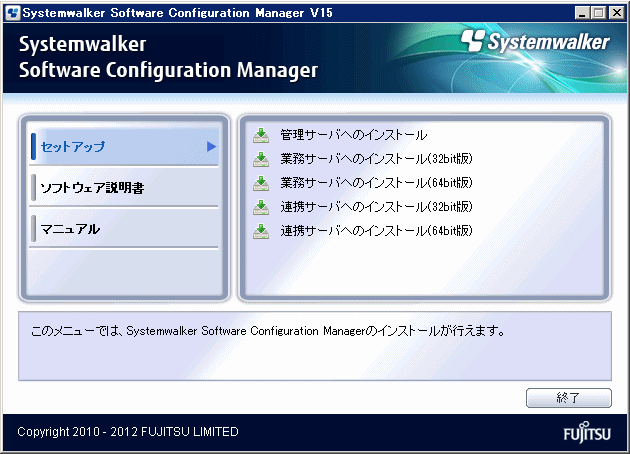Start 連携サーバへのインストール(32bit版)
This screenshot has height=454, width=630.
[x=376, y=207]
